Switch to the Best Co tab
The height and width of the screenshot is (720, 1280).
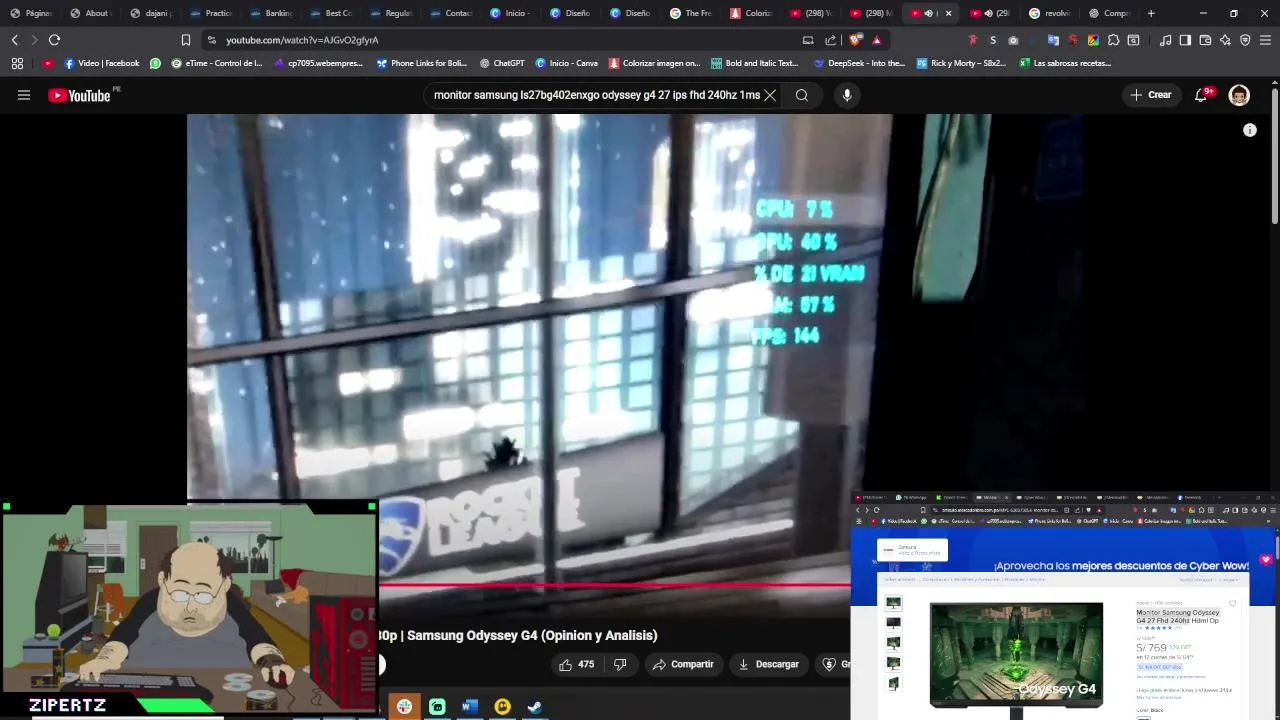(x=330, y=13)
